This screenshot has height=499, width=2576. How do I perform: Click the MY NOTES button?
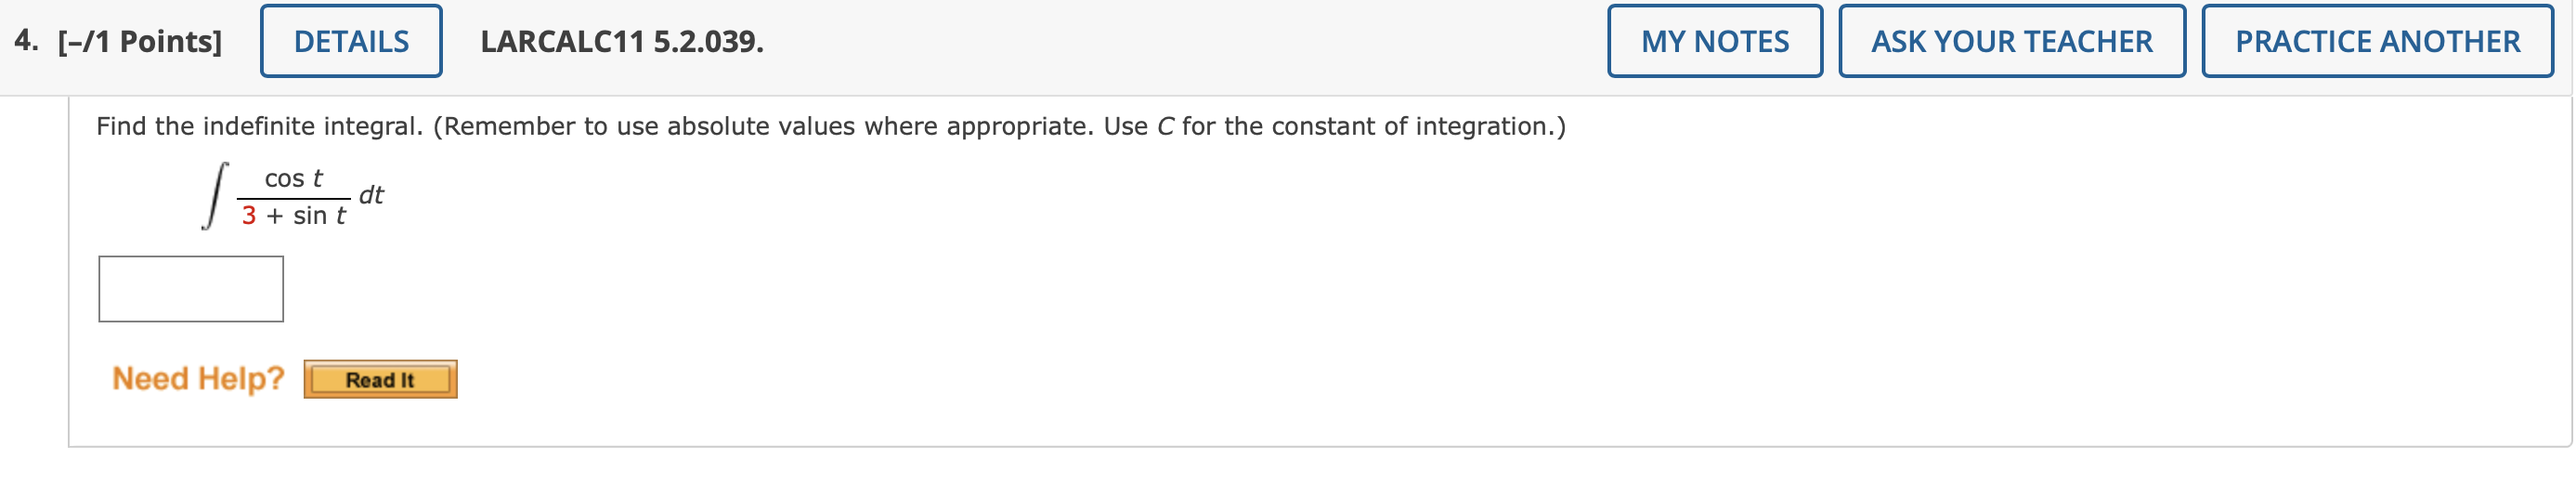[1714, 41]
